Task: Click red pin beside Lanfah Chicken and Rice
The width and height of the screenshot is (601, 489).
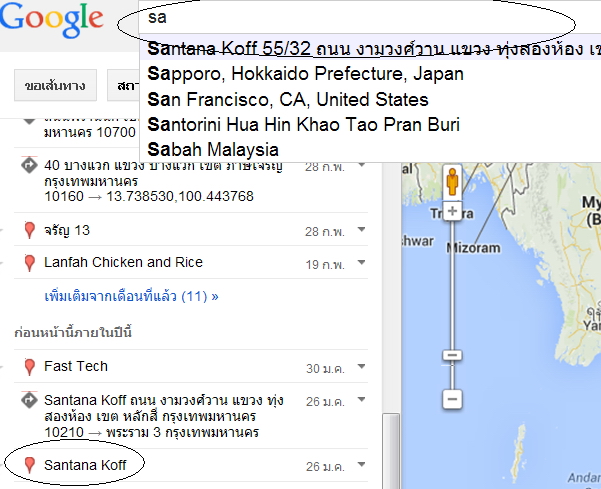Action: 30,263
